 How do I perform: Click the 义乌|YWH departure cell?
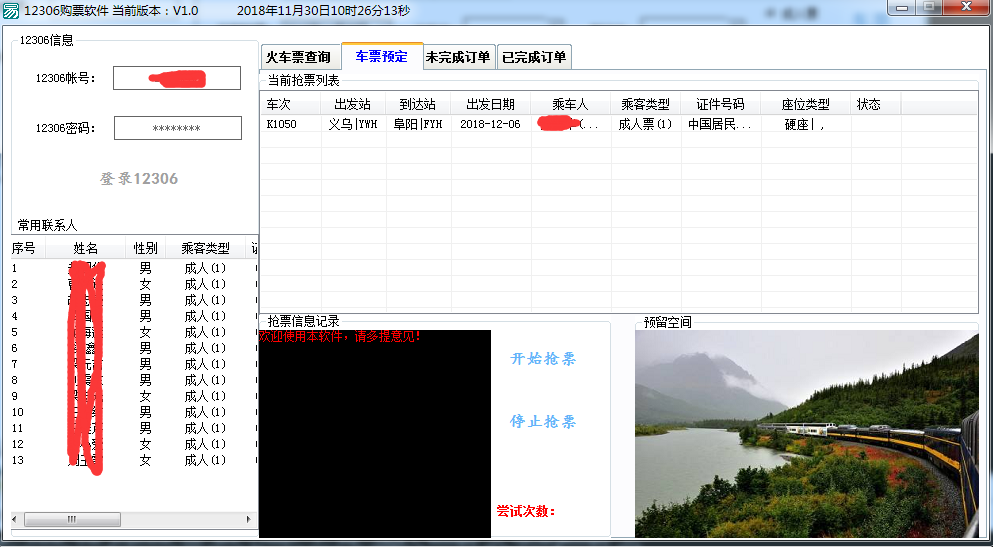353,124
